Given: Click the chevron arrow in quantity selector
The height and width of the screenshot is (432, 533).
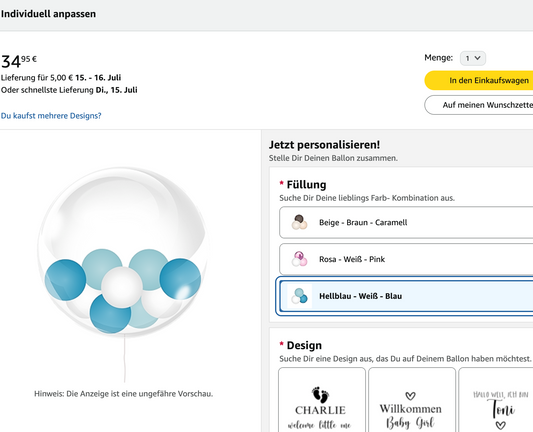Looking at the screenshot, I should (x=478, y=58).
